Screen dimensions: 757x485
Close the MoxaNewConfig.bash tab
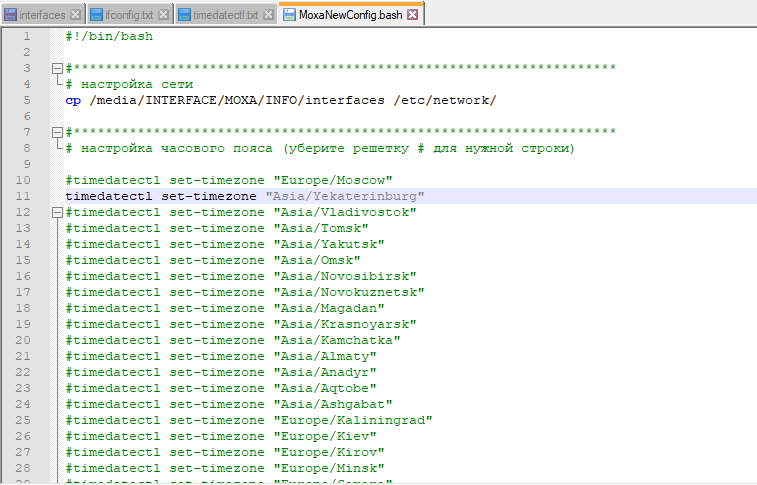tap(412, 15)
